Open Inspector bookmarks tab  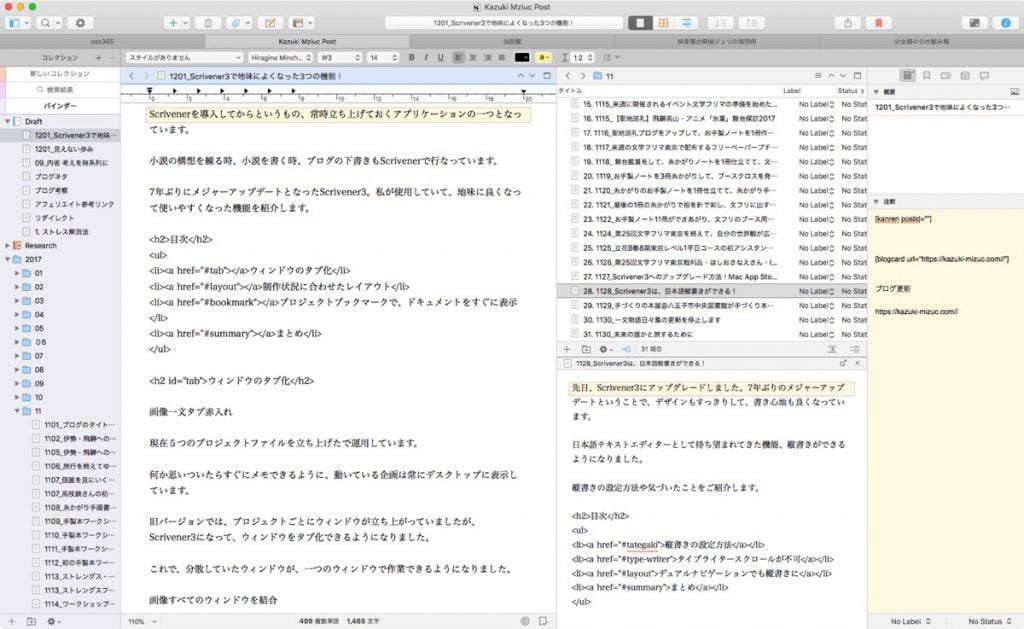pos(926,76)
